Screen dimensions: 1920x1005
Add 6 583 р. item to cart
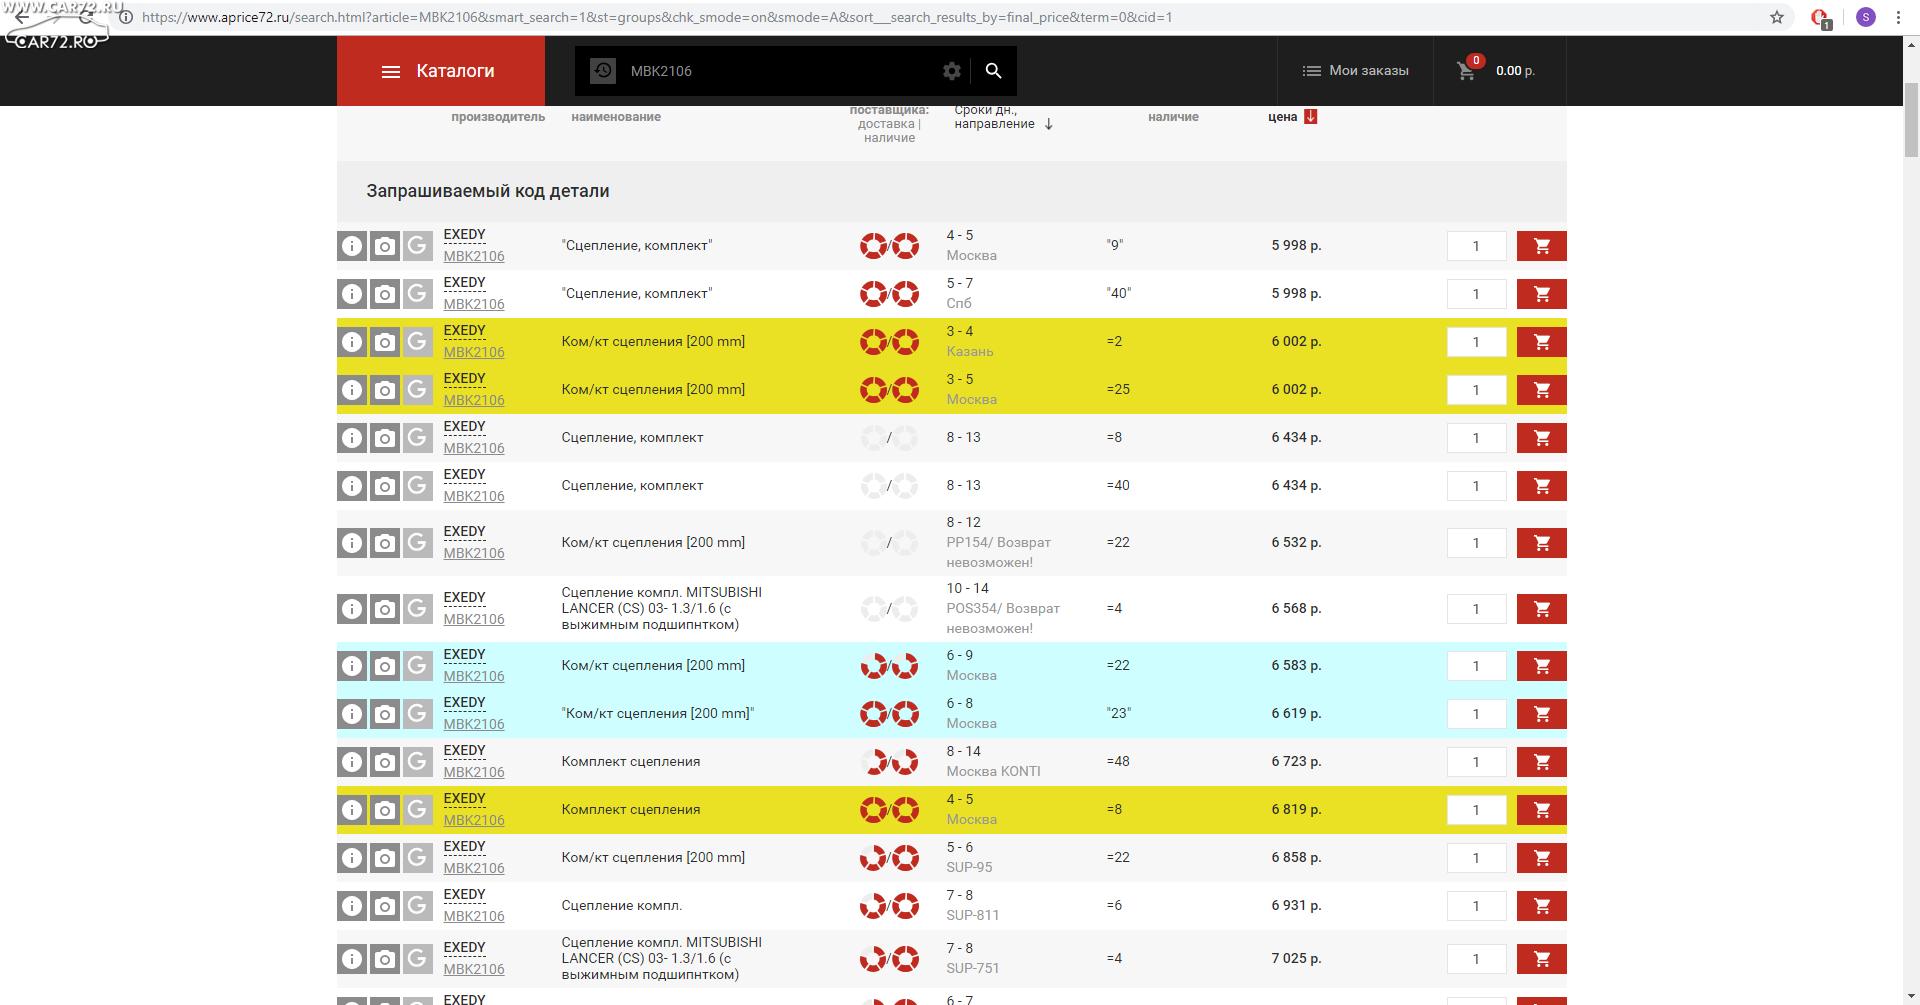1541,666
